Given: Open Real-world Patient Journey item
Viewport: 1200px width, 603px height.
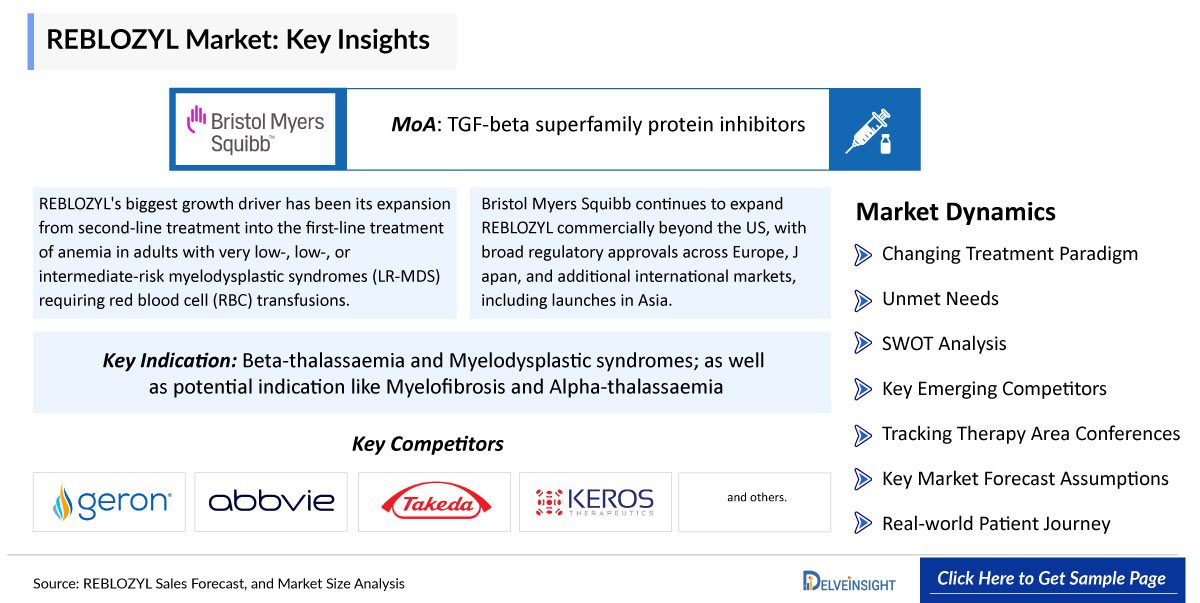Looking at the screenshot, I should (996, 524).
